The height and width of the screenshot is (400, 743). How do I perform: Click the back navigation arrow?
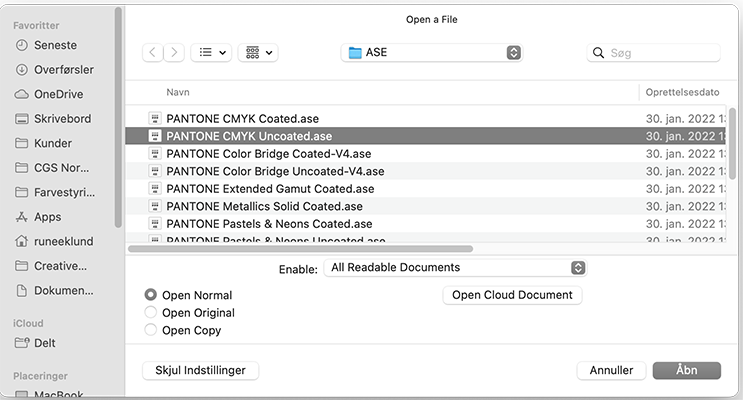[153, 53]
